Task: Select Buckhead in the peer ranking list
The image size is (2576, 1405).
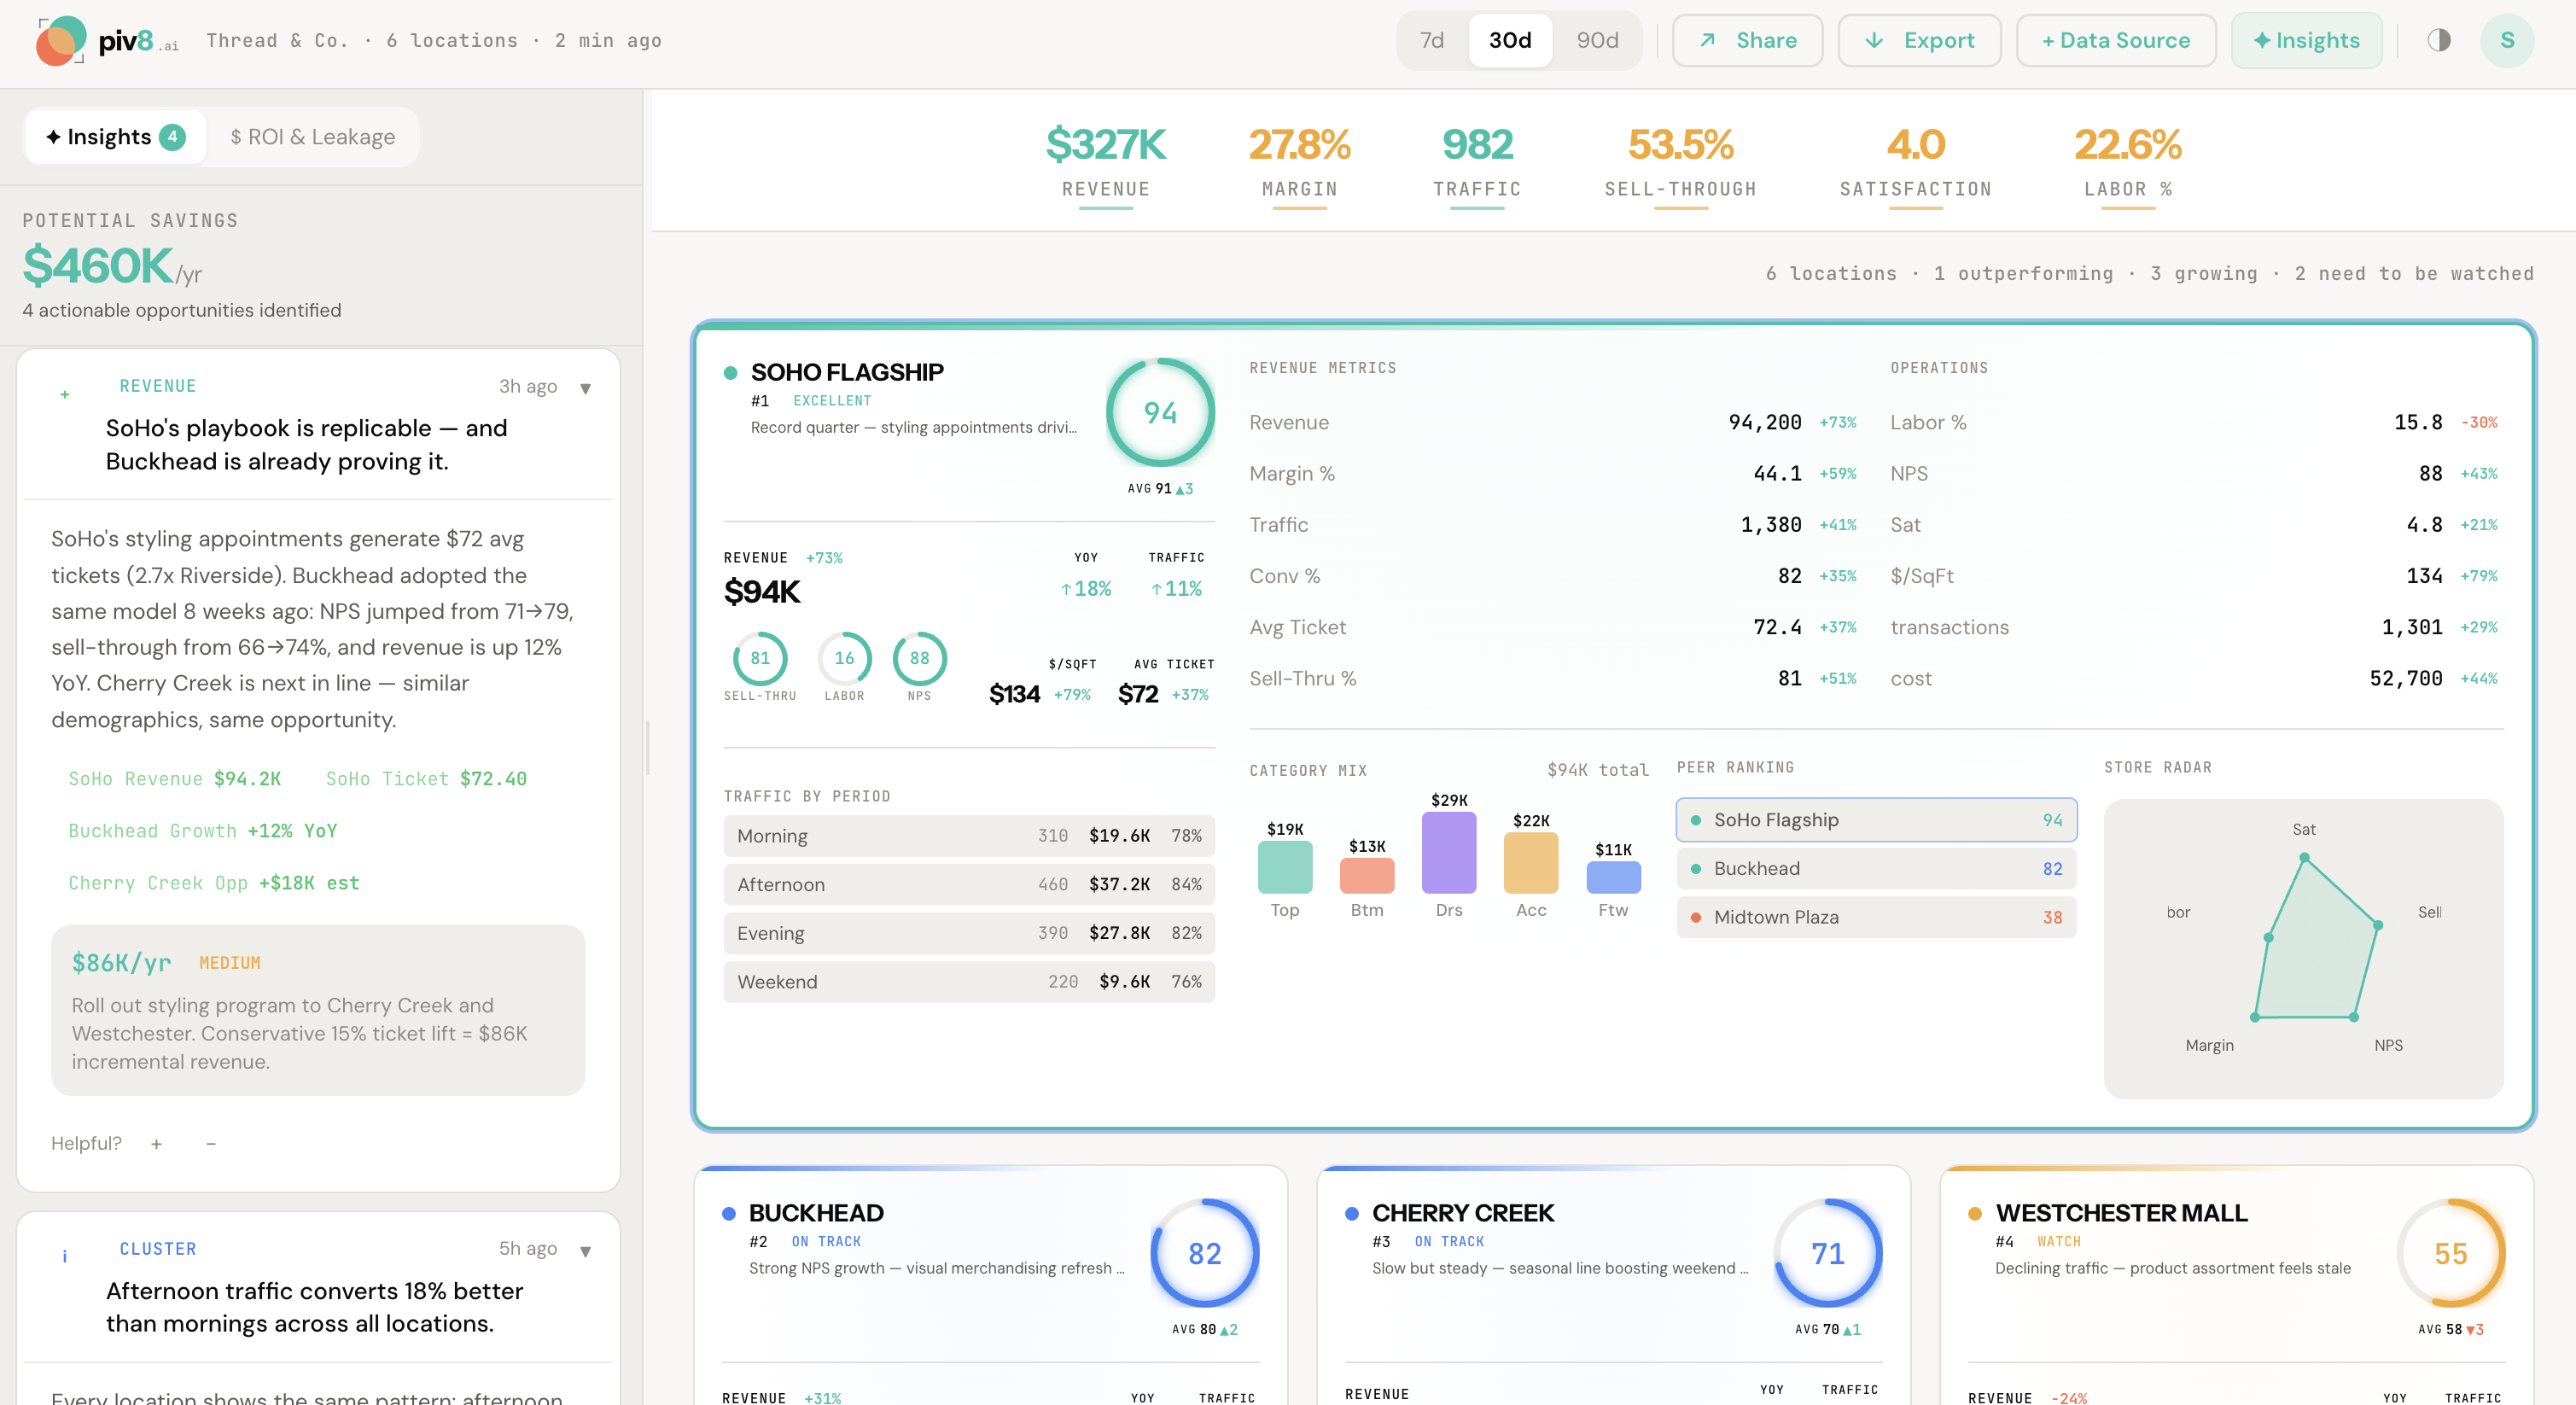Action: click(x=1875, y=868)
